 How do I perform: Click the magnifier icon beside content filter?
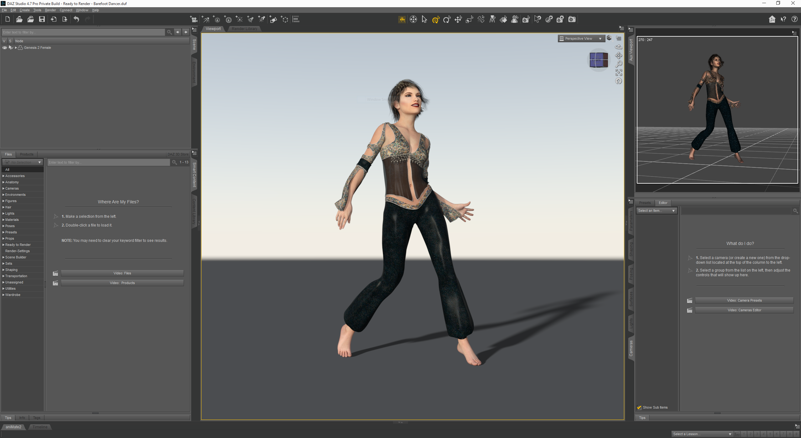pos(174,162)
